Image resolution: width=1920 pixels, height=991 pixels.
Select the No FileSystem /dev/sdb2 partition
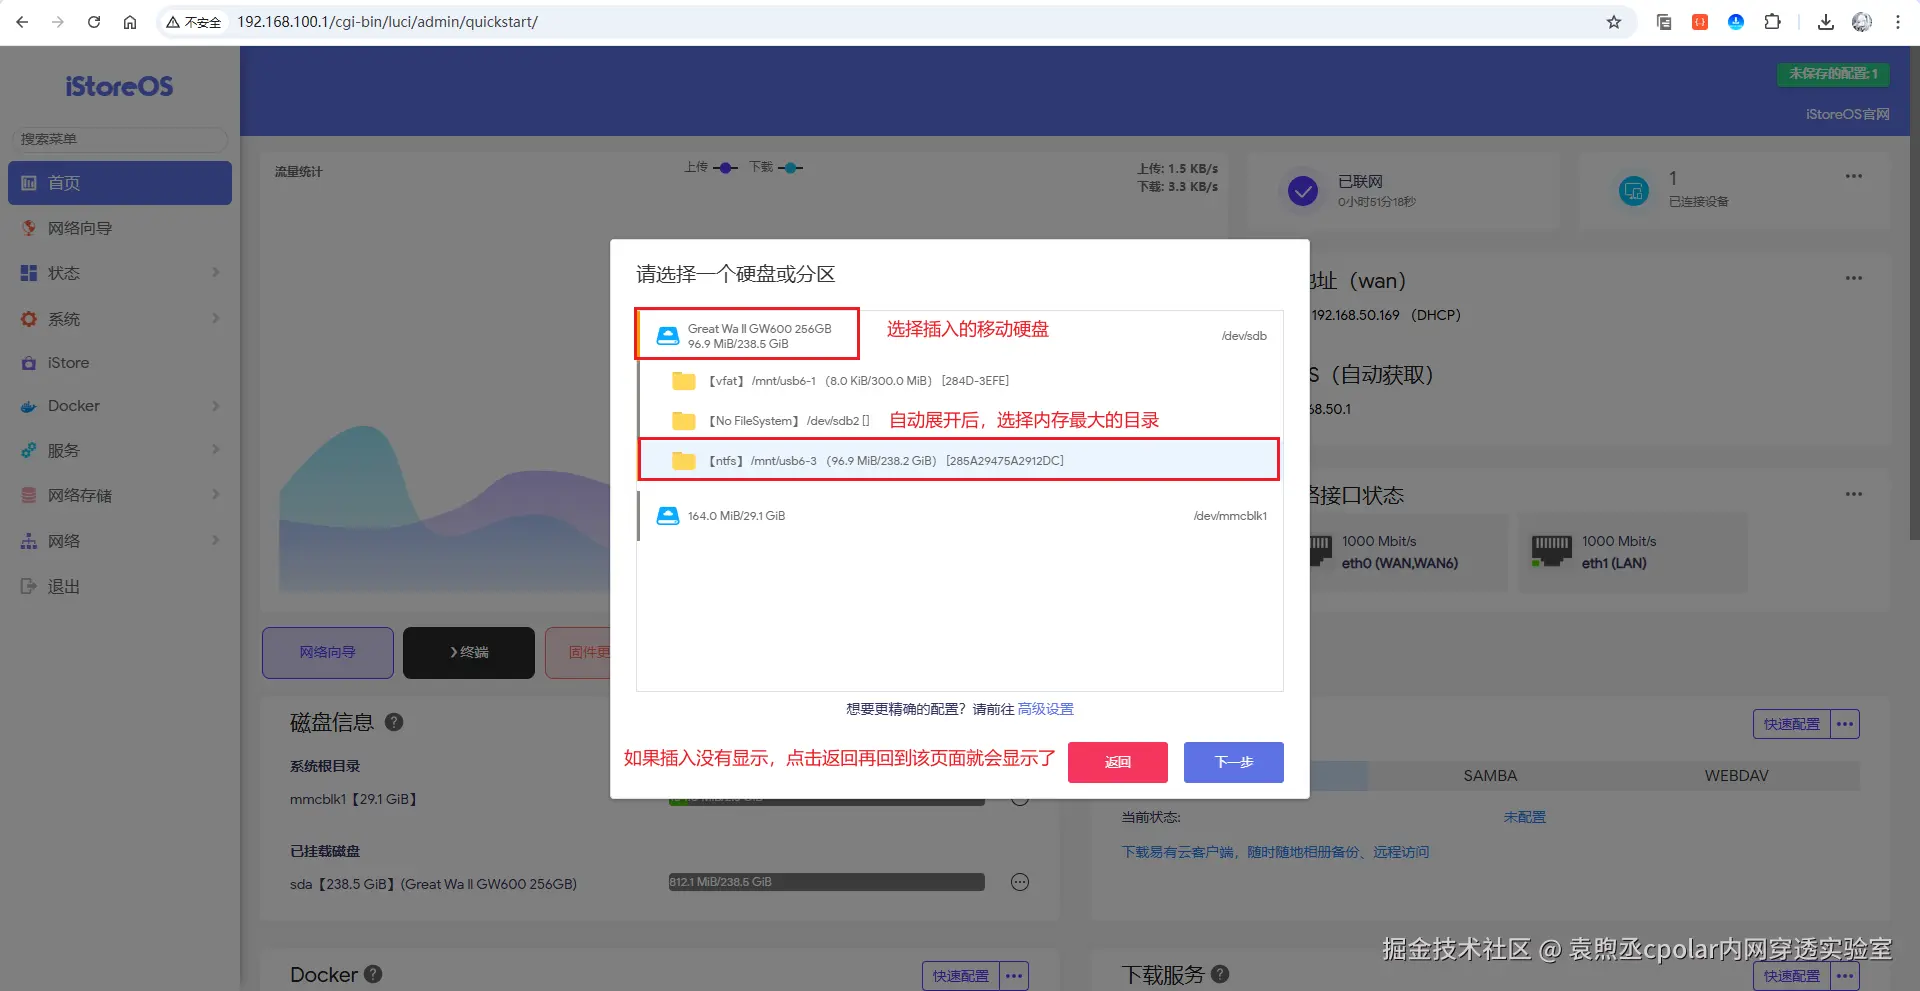(x=960, y=421)
